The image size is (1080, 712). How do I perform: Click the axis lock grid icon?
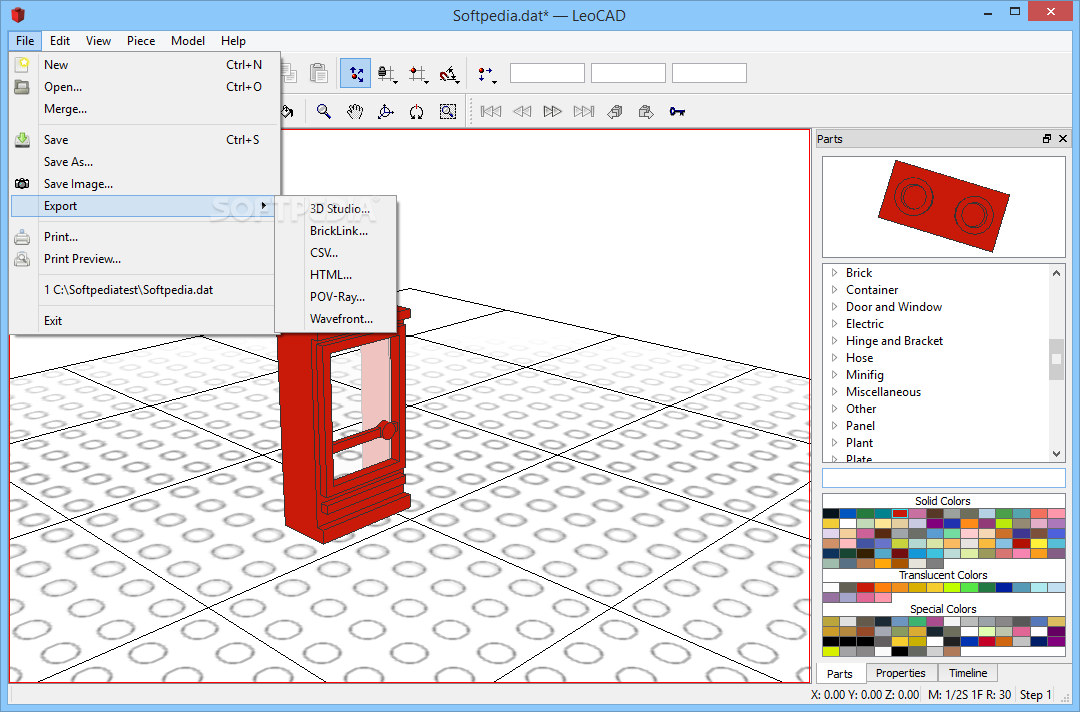coord(385,73)
